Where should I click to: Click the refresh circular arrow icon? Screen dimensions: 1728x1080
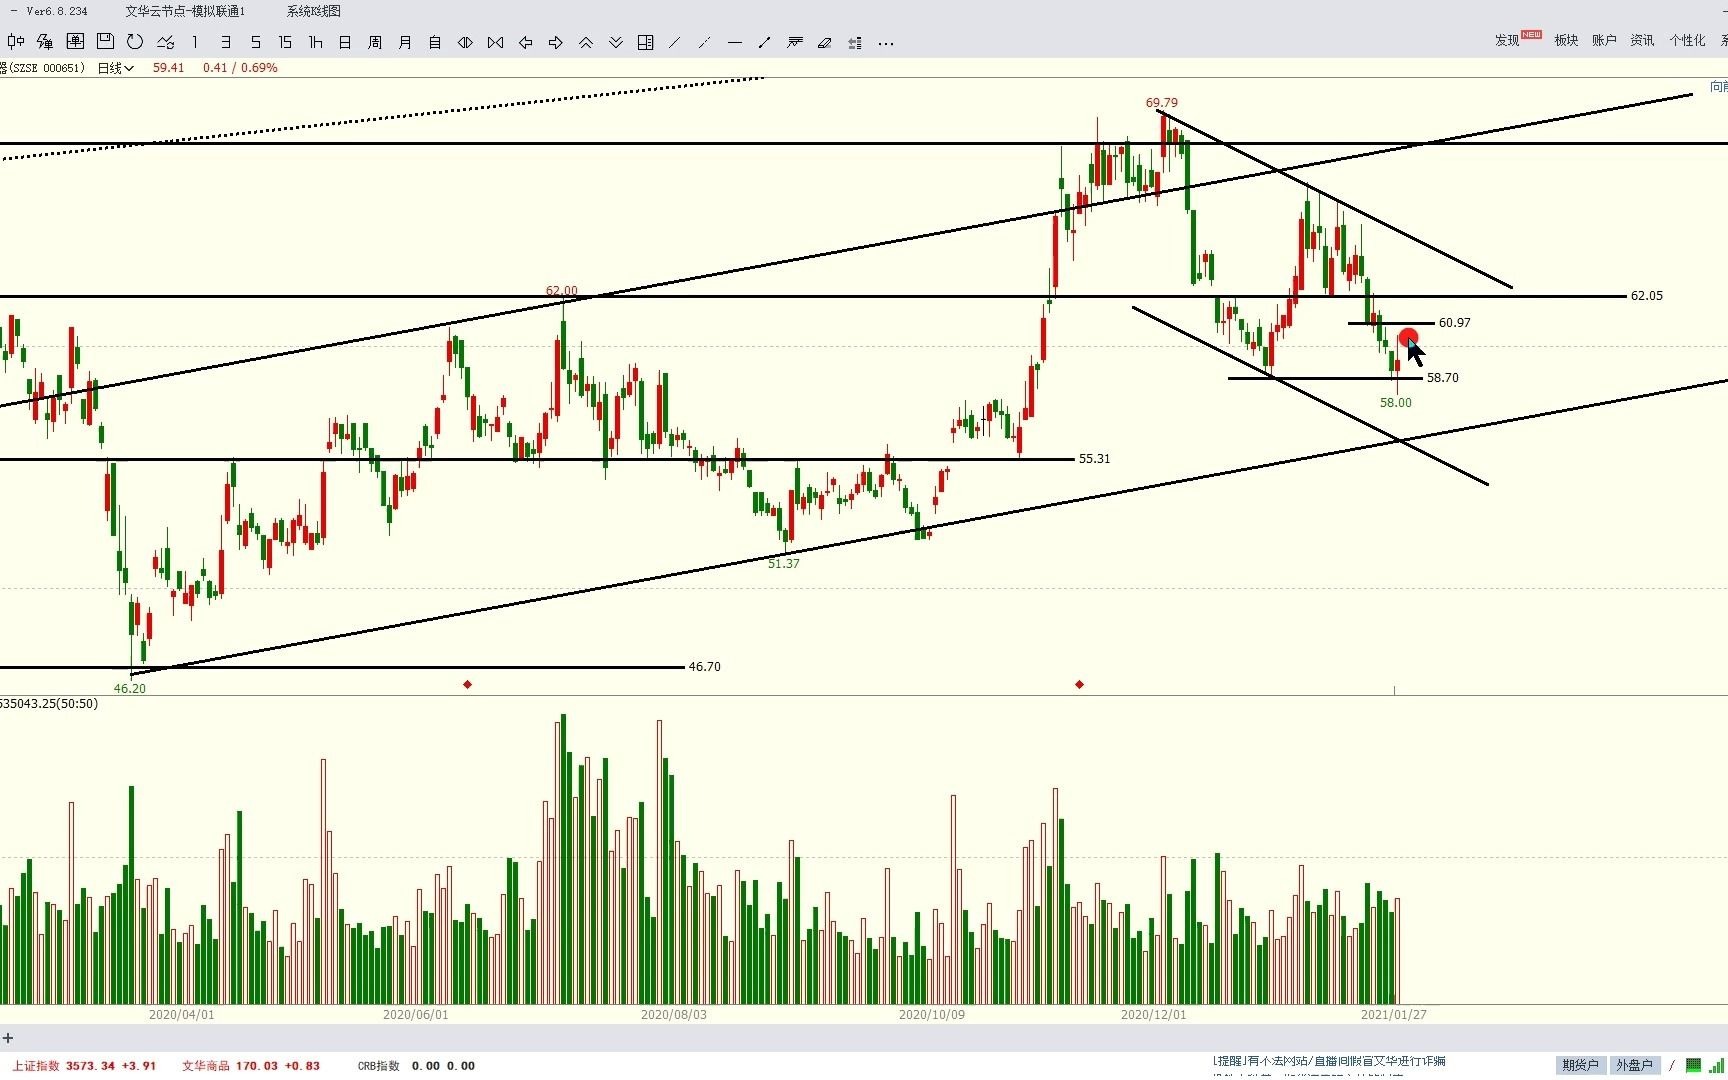(x=135, y=42)
